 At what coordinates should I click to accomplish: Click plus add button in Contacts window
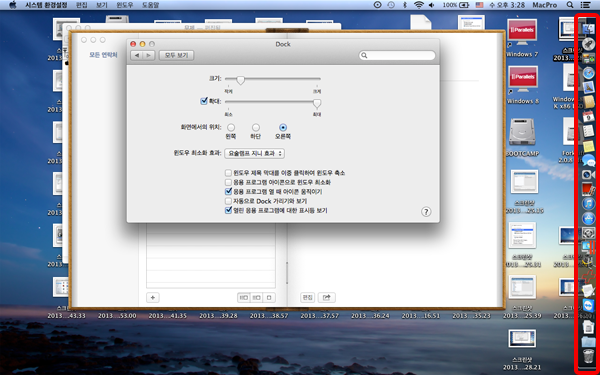(153, 297)
